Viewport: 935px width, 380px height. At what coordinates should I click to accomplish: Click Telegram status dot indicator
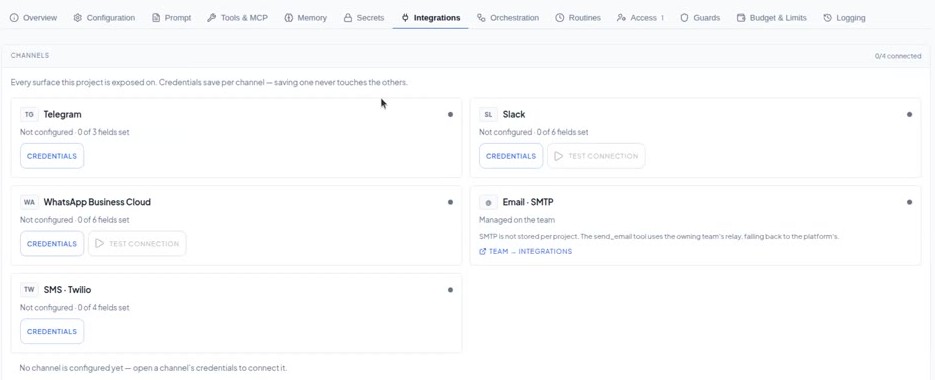[450, 115]
